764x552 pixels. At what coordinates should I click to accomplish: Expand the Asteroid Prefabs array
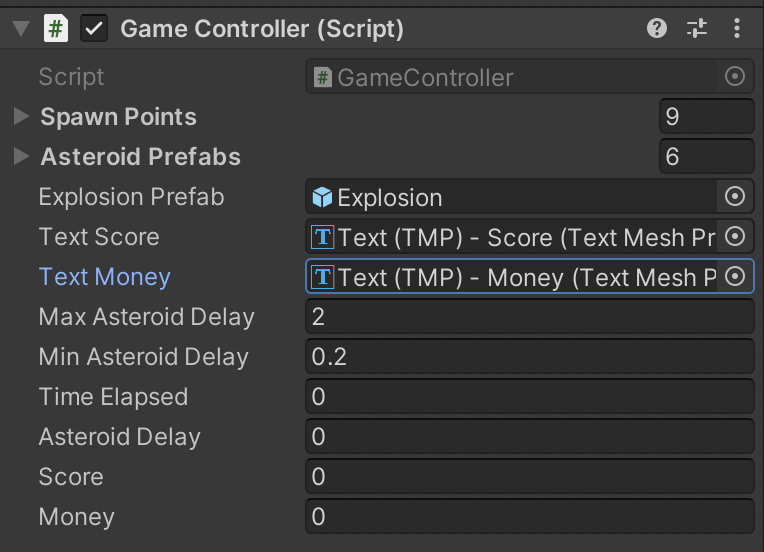21,157
